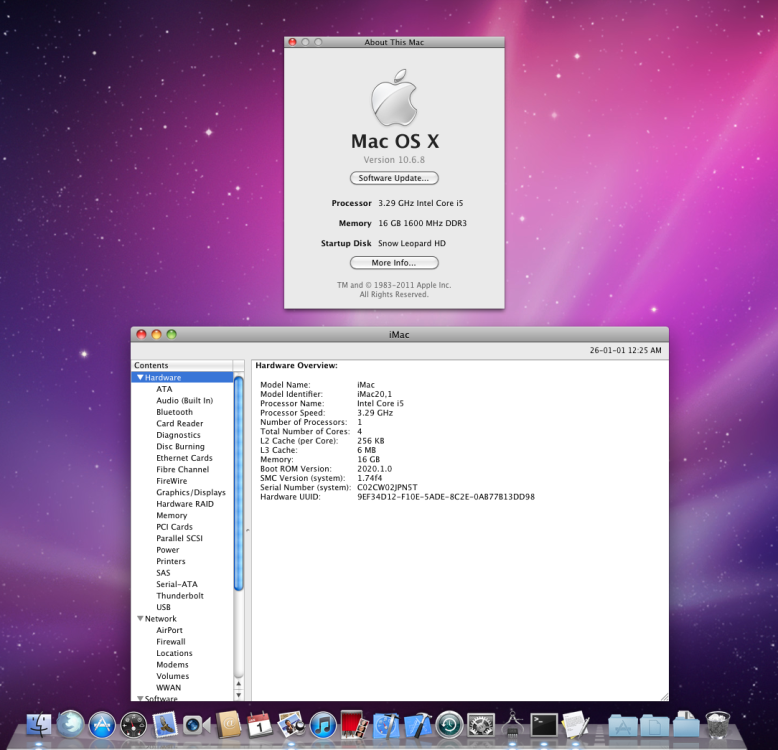Select Fibre Channel in the Contents list
The image size is (778, 750).
point(183,469)
